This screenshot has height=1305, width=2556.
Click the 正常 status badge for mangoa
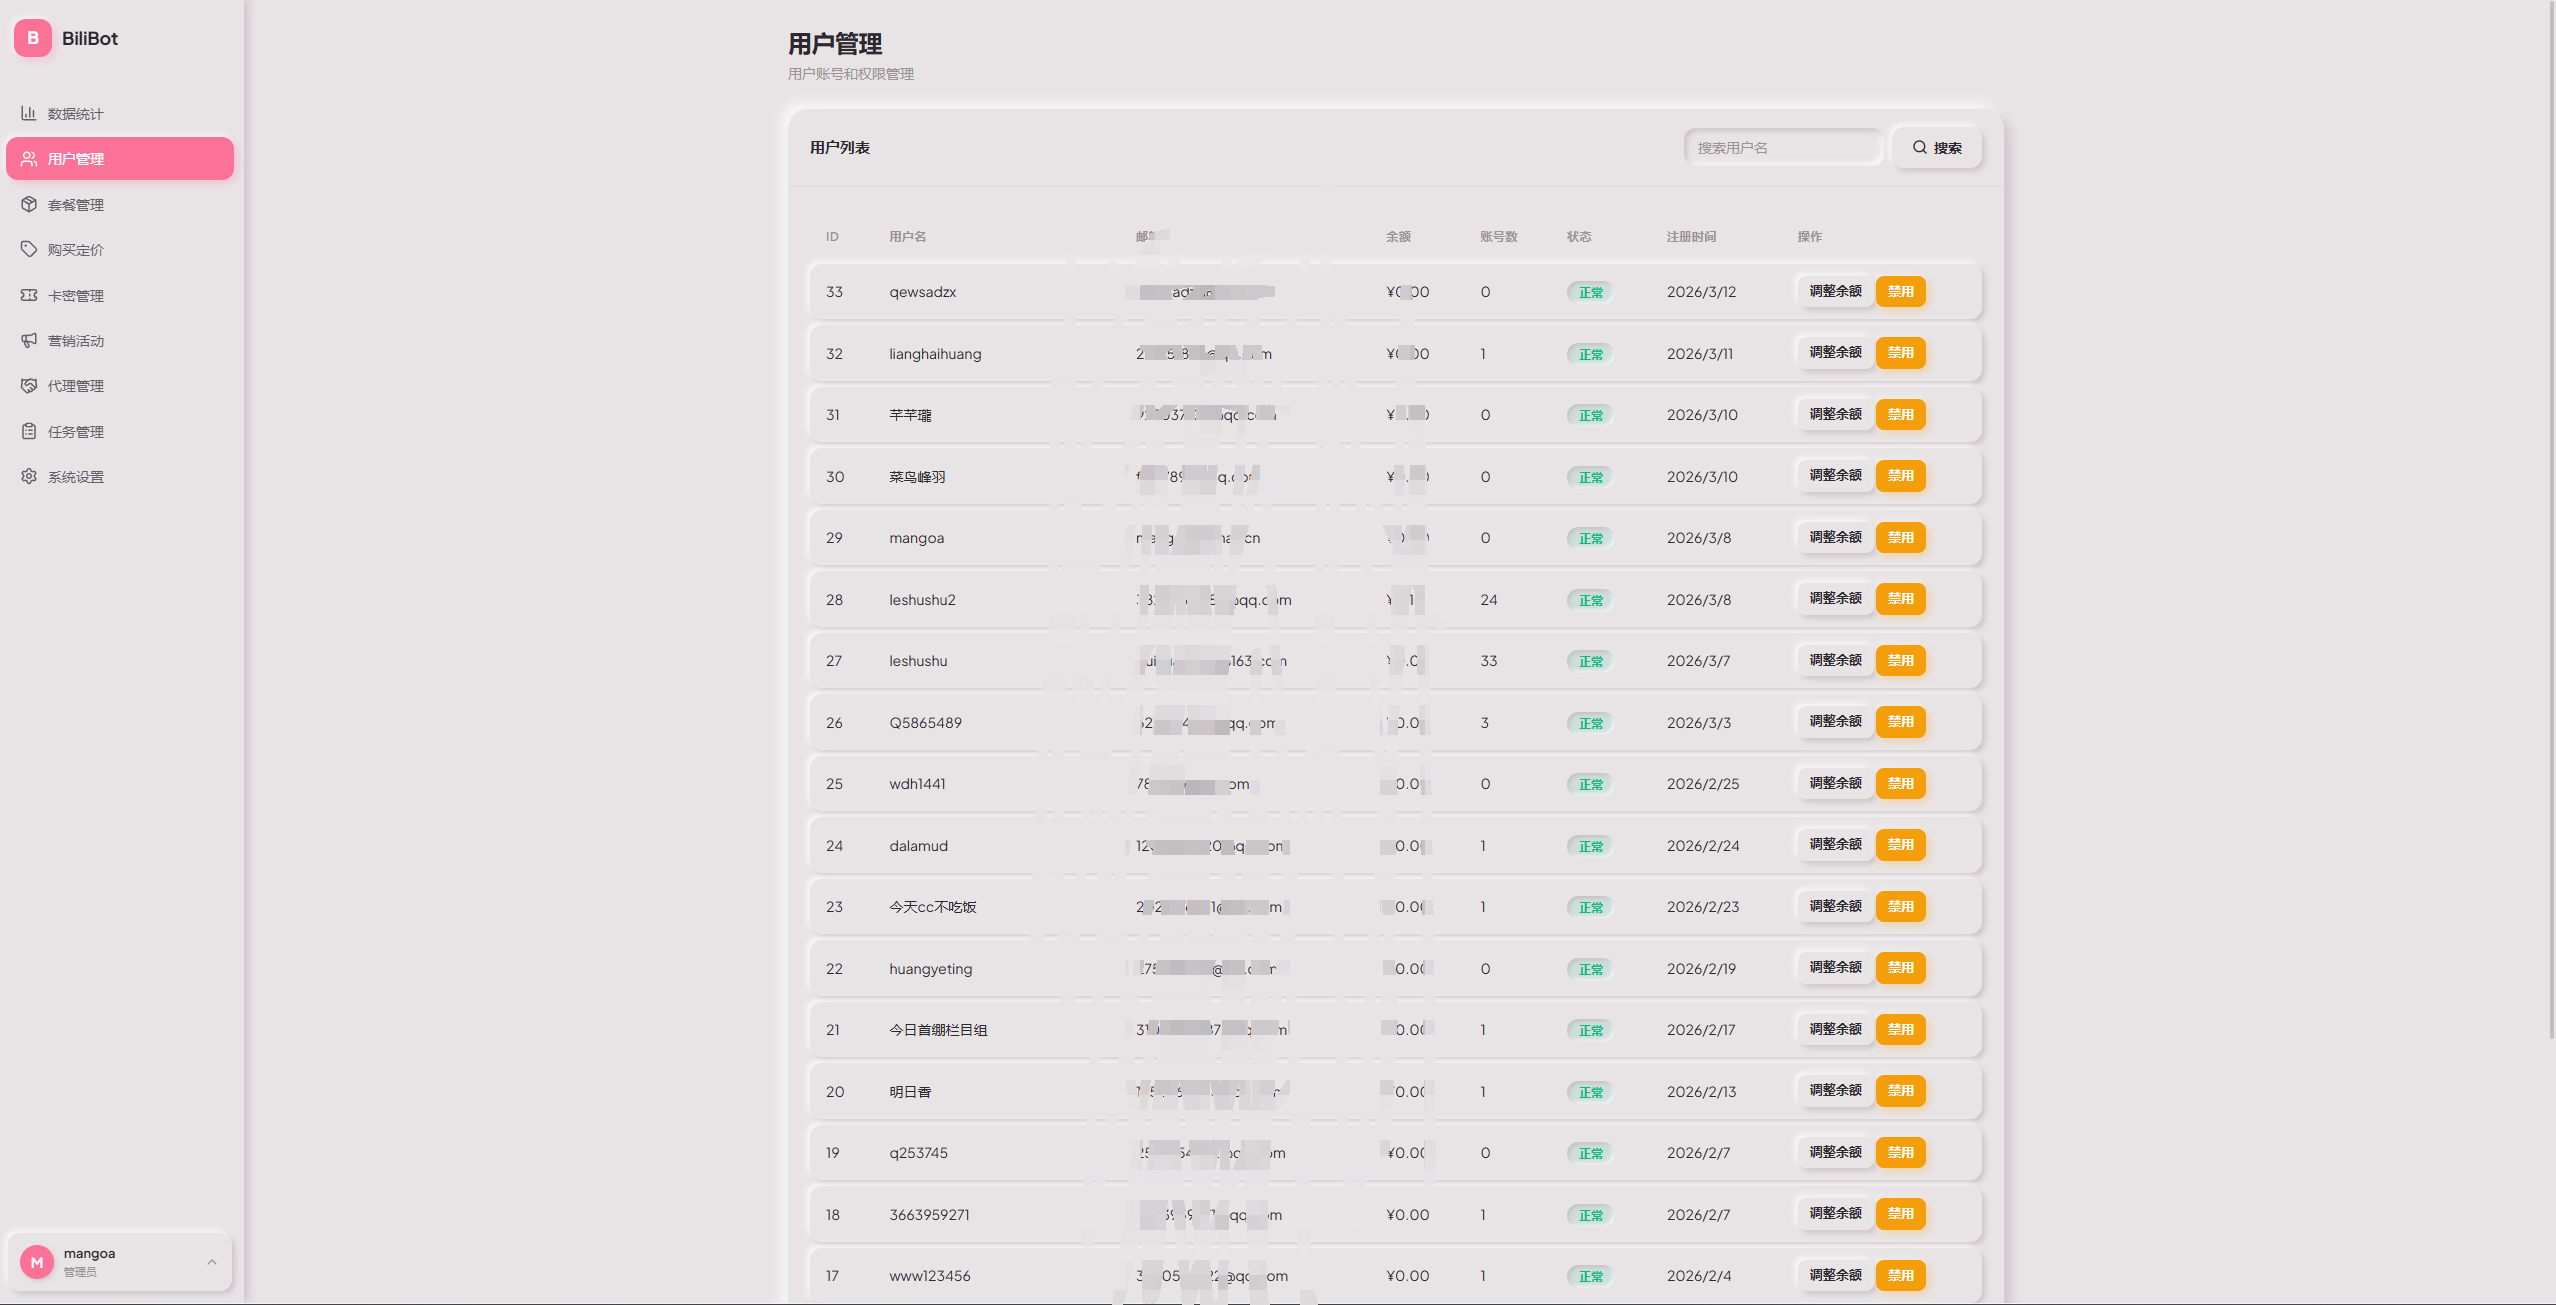point(1589,537)
